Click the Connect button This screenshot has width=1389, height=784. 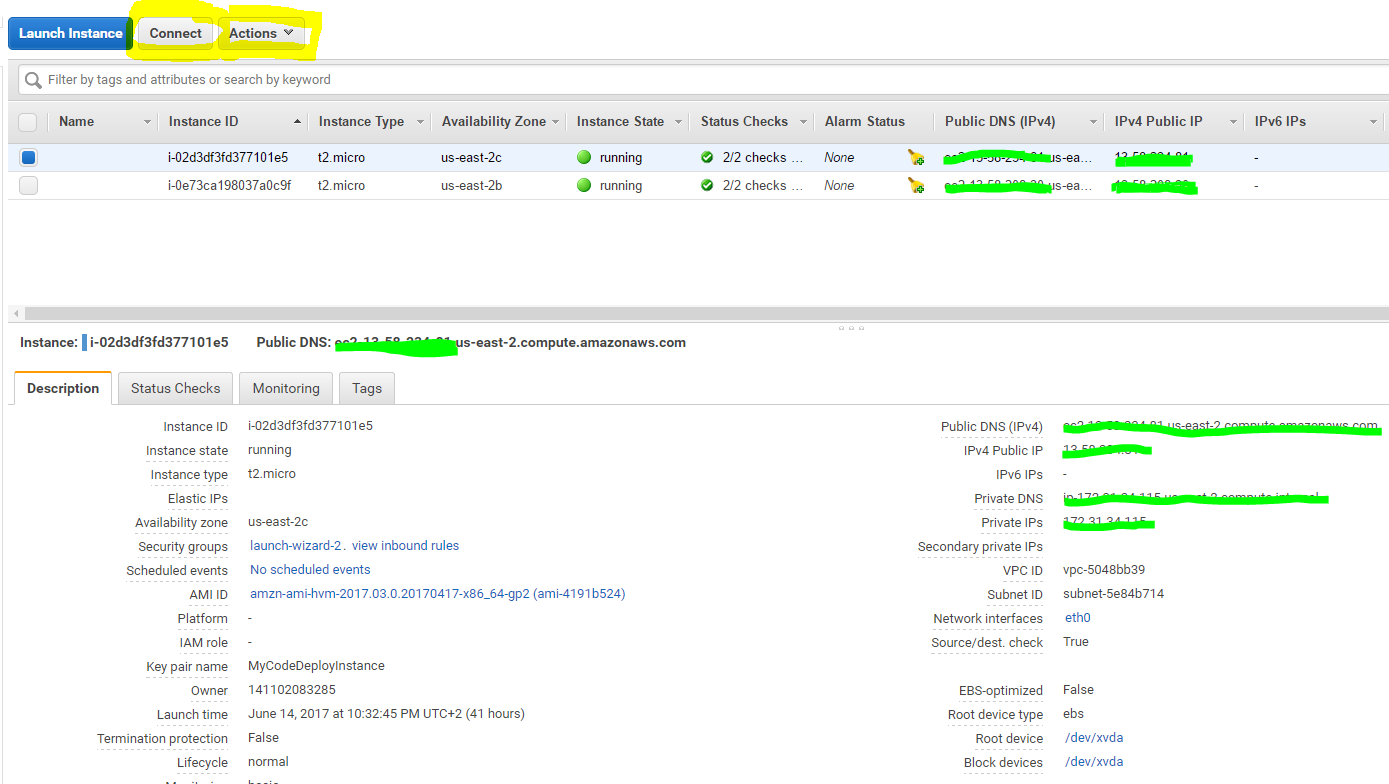[x=176, y=33]
